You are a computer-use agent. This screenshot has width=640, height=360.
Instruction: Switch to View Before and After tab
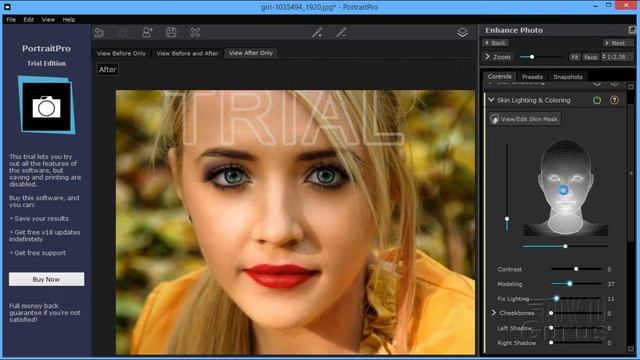coord(187,53)
